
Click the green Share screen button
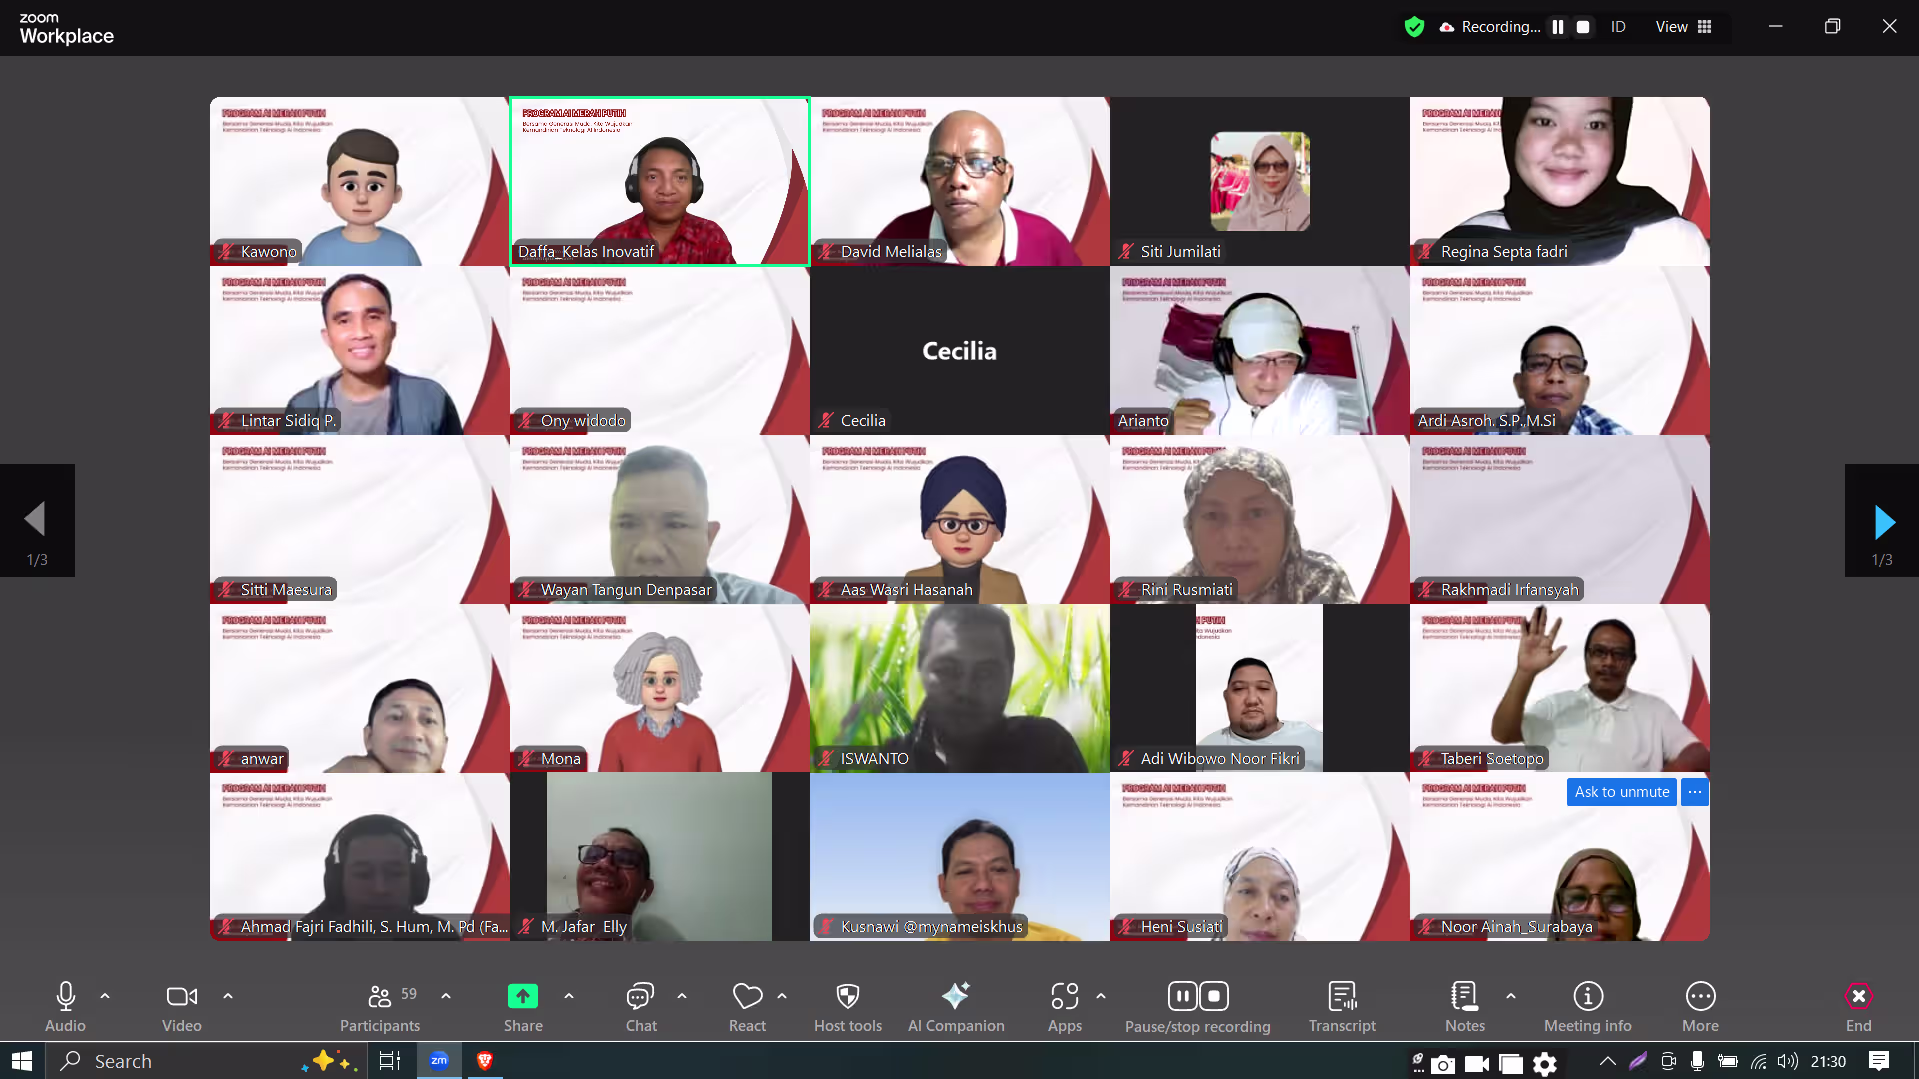point(522,1006)
